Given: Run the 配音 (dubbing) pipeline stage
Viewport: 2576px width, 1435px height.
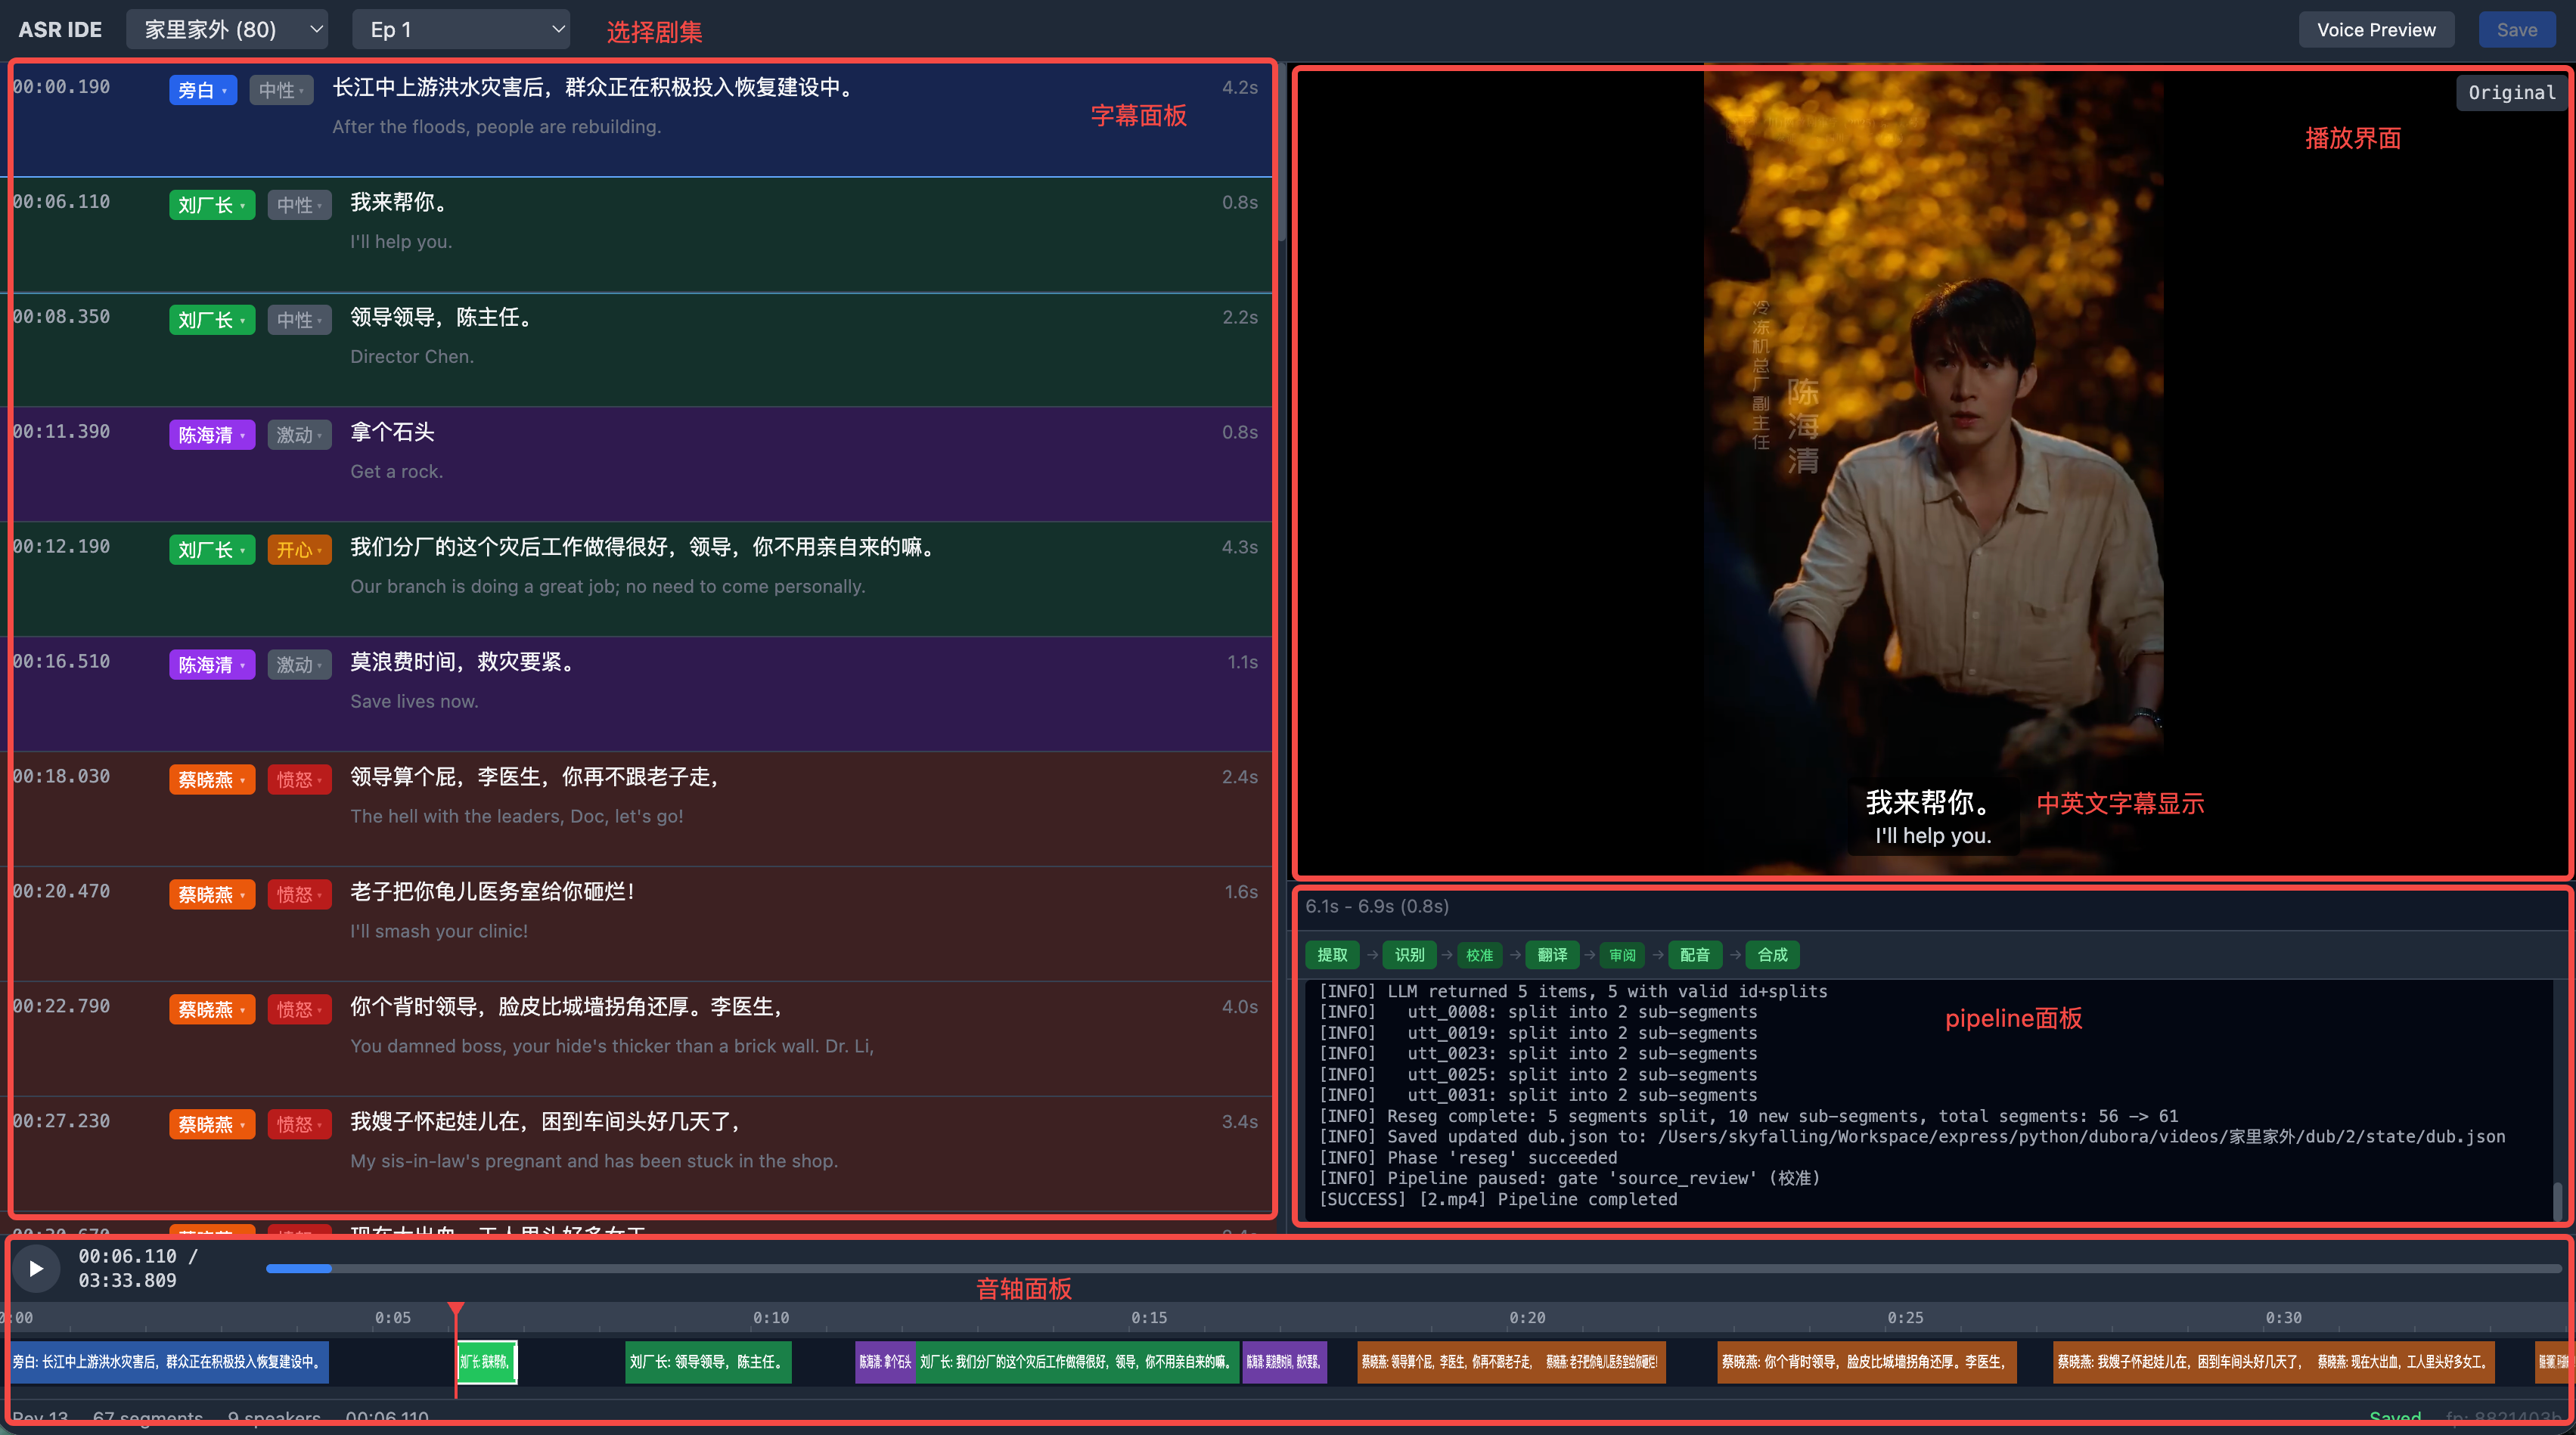Looking at the screenshot, I should tap(1695, 955).
